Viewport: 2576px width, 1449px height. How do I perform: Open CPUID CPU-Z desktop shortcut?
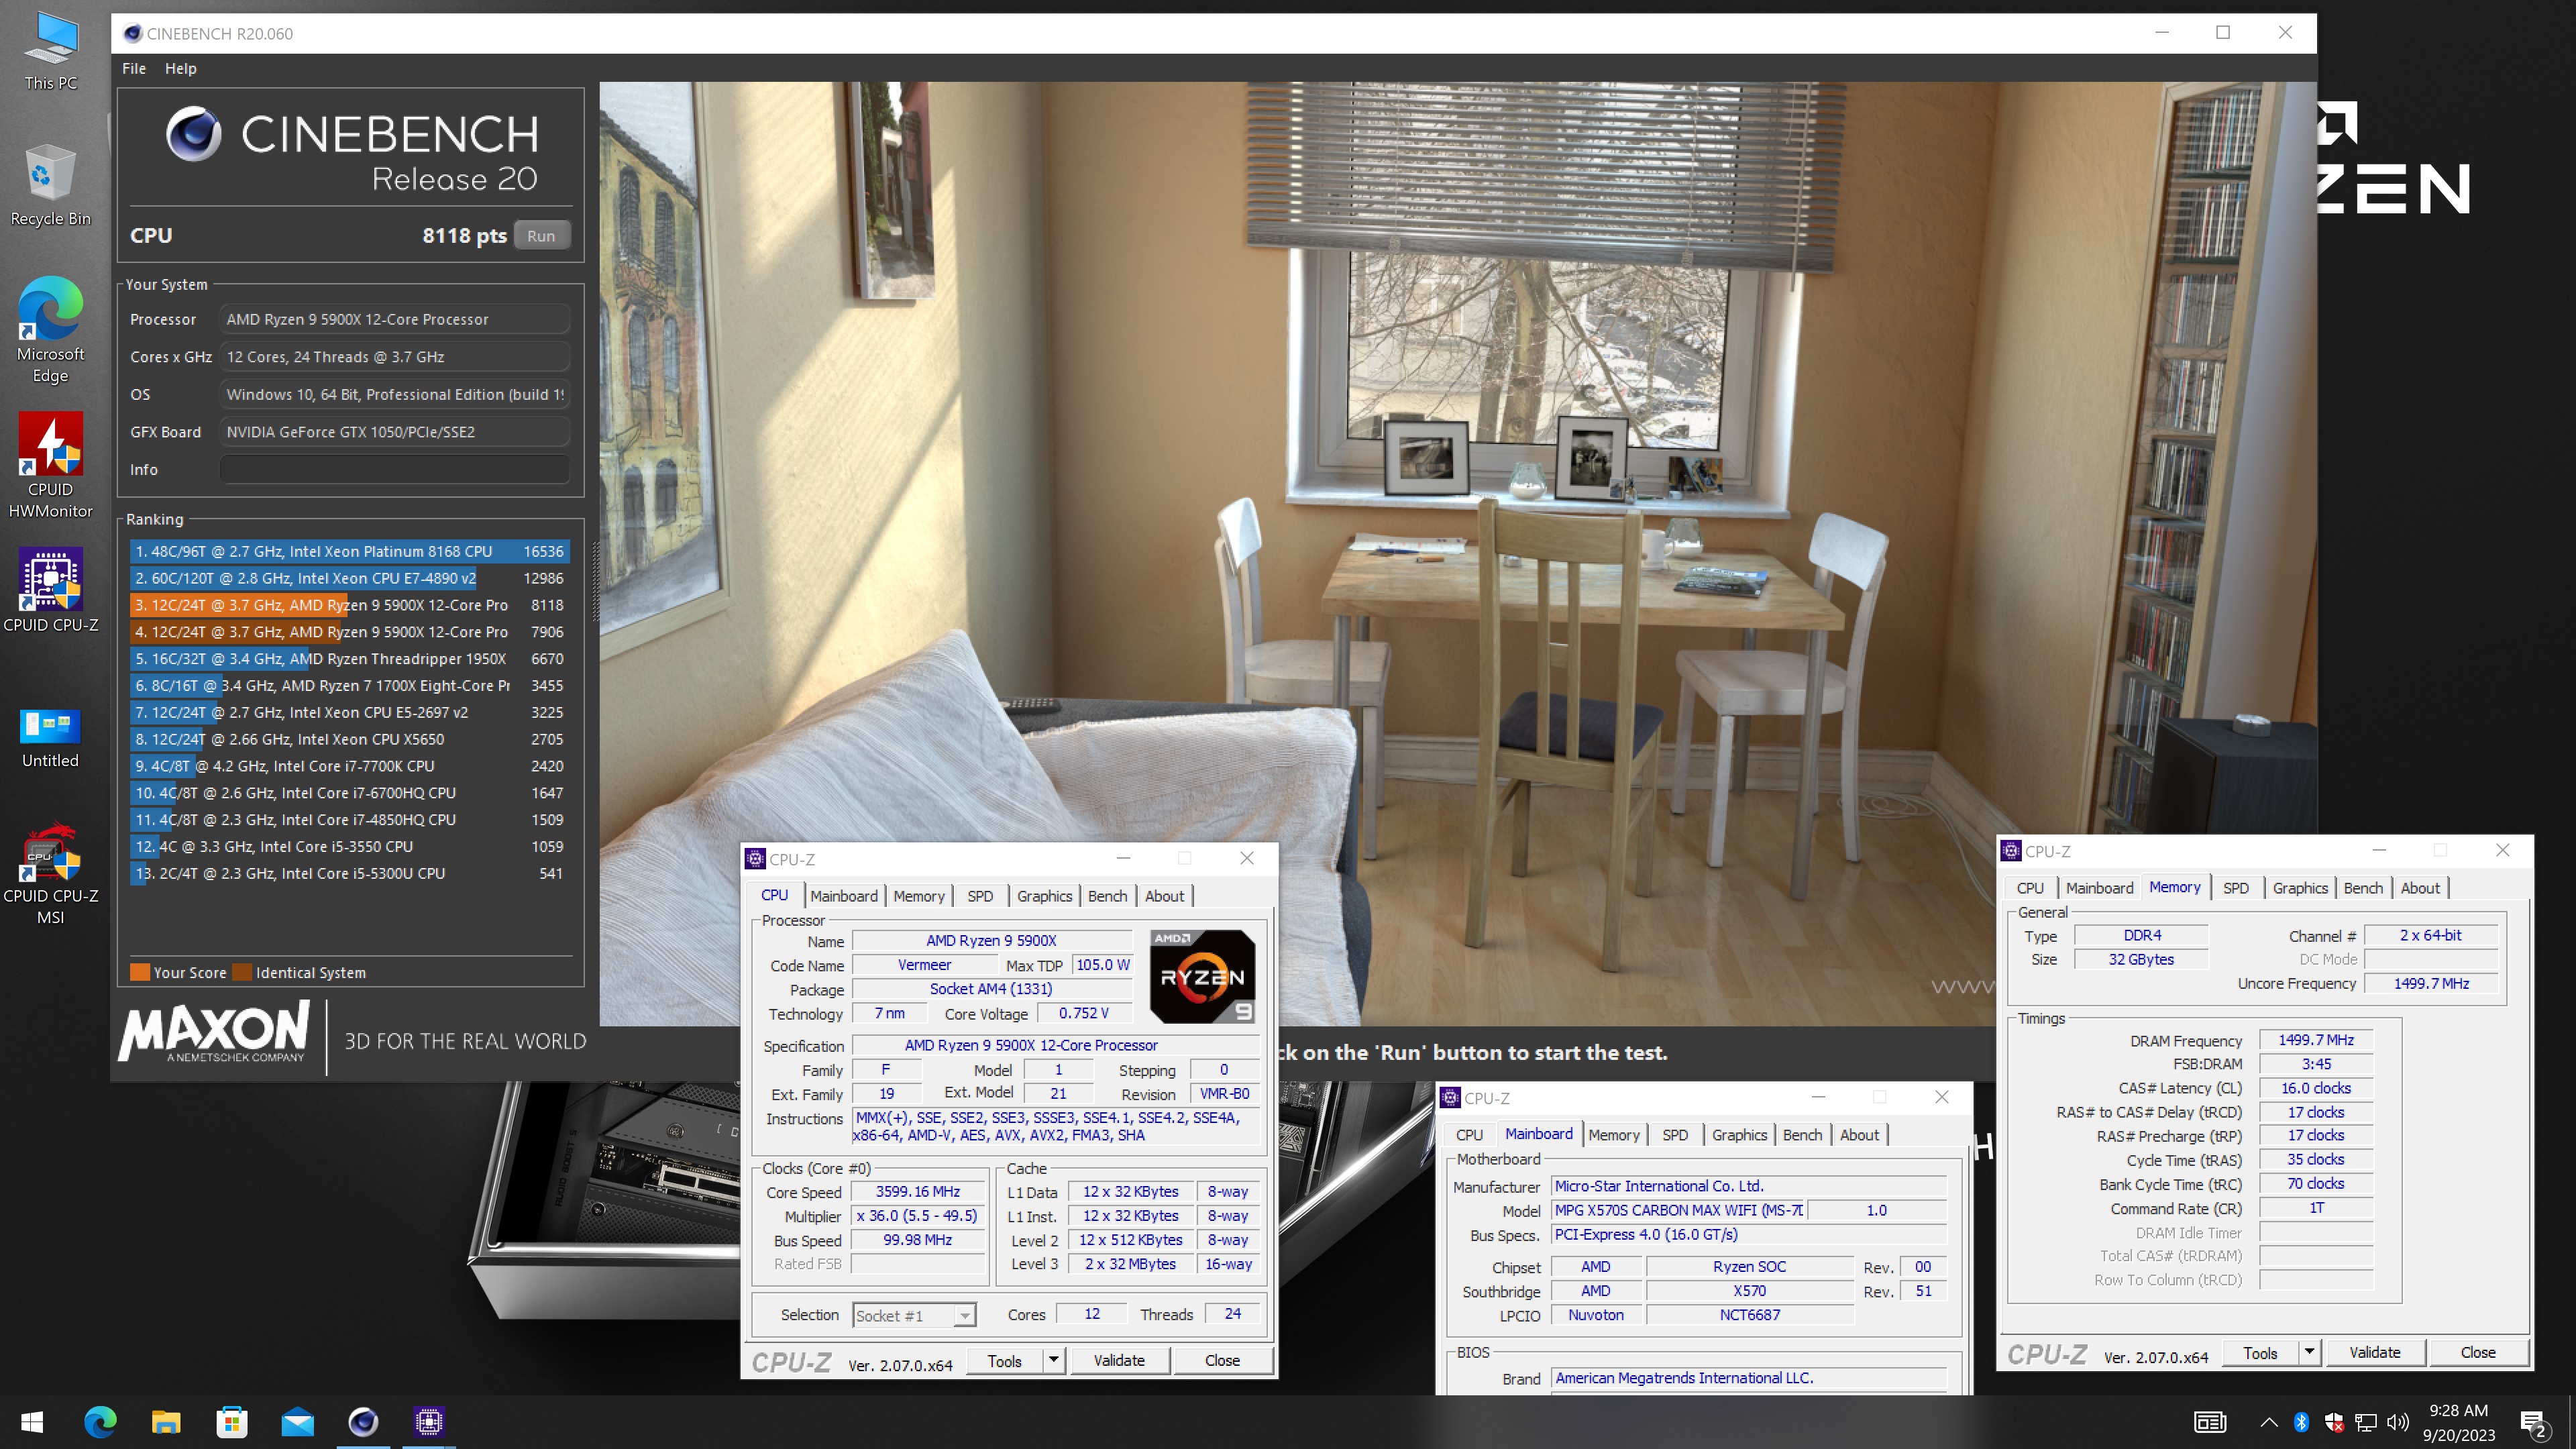(51, 590)
